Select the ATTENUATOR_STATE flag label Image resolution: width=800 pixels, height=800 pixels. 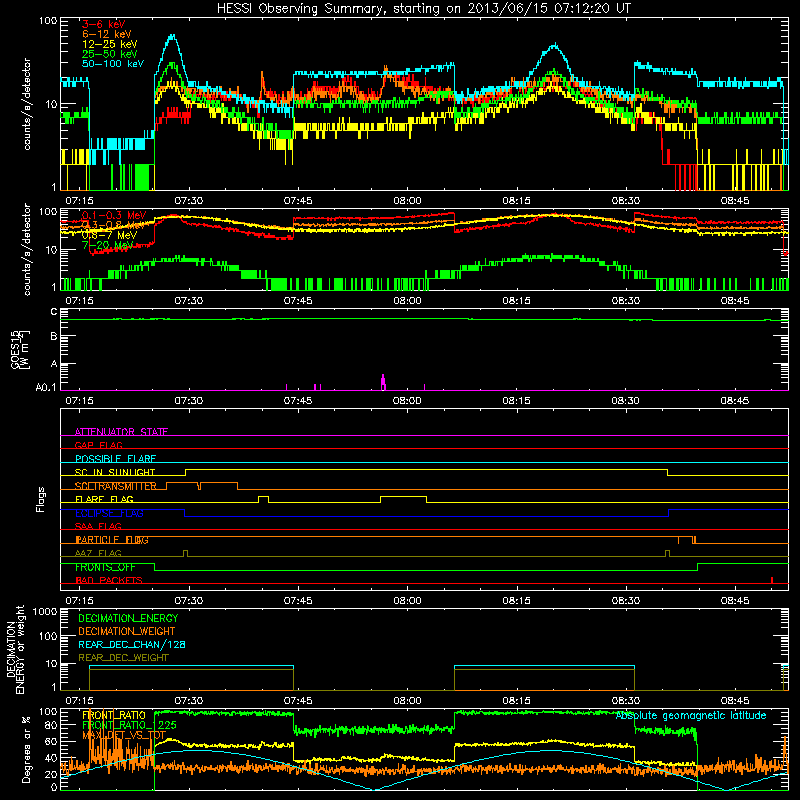click(x=121, y=432)
